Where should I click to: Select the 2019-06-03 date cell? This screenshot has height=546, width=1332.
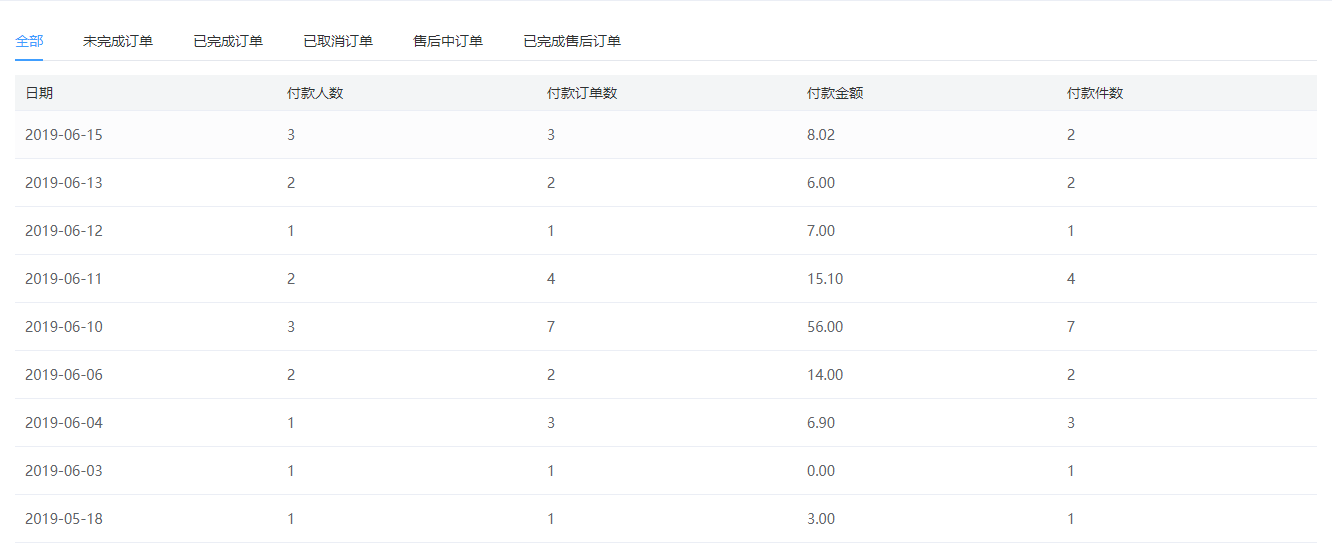coord(64,471)
